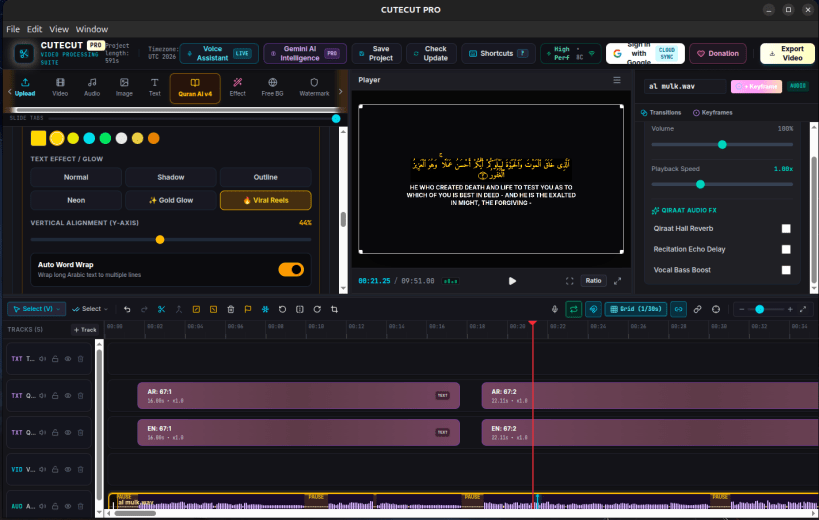The image size is (819, 520).
Task: Switch to the Watermark tab
Action: click(314, 87)
